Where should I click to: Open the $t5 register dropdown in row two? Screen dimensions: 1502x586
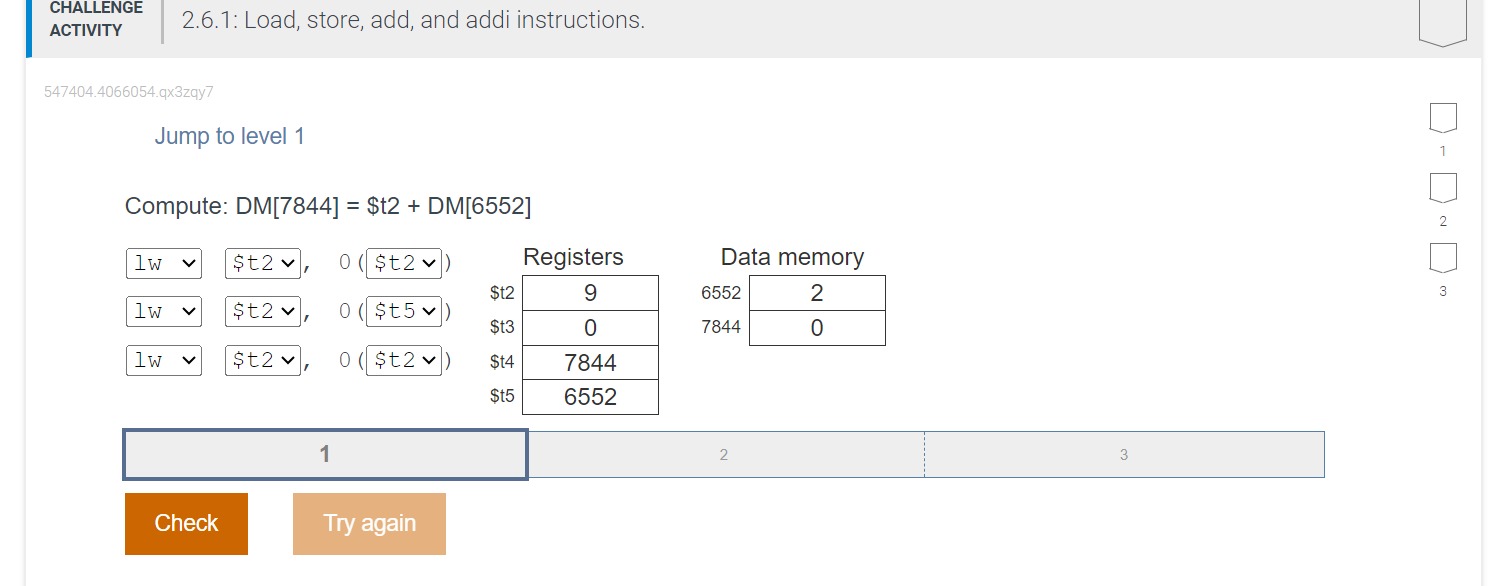[404, 311]
